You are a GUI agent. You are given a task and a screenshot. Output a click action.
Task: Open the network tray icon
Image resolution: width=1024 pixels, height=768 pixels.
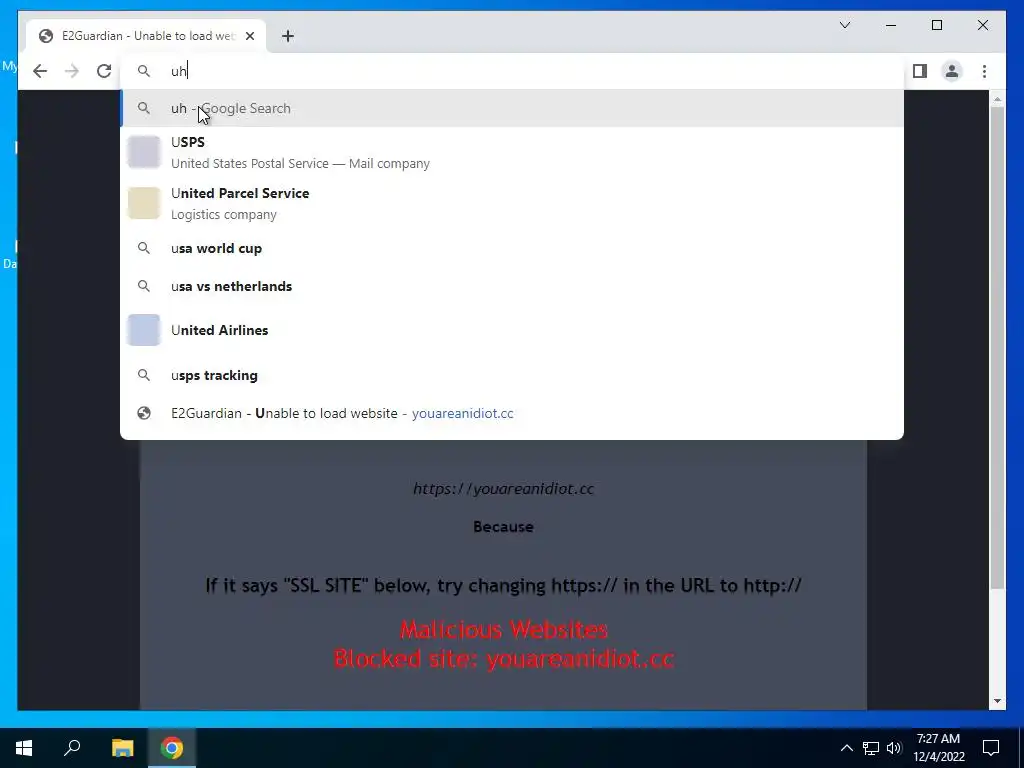(x=871, y=748)
